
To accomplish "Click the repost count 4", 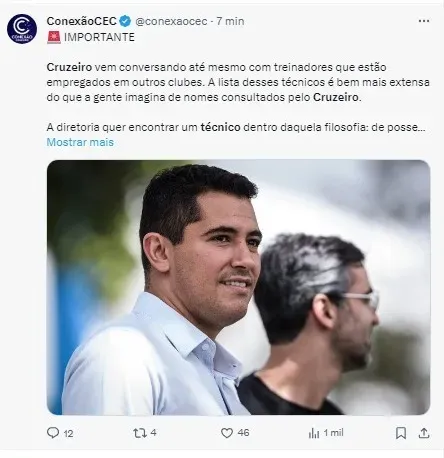I will (153, 433).
